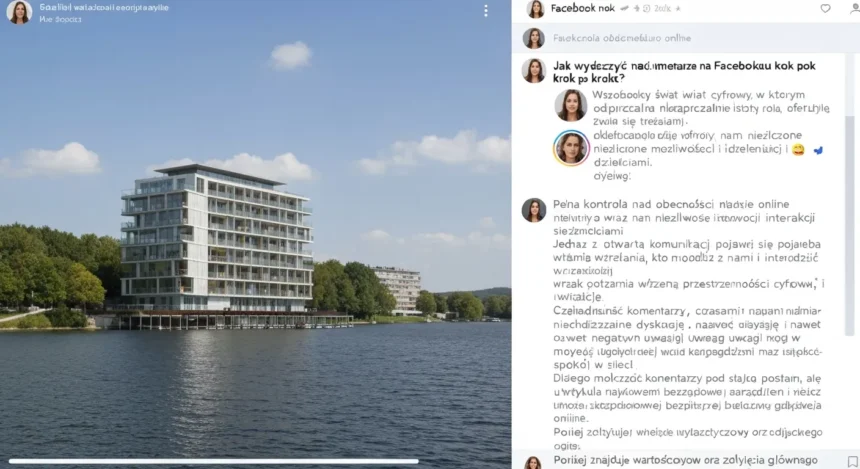Click the poster's avatar at top left
The width and height of the screenshot is (860, 469).
point(19,12)
